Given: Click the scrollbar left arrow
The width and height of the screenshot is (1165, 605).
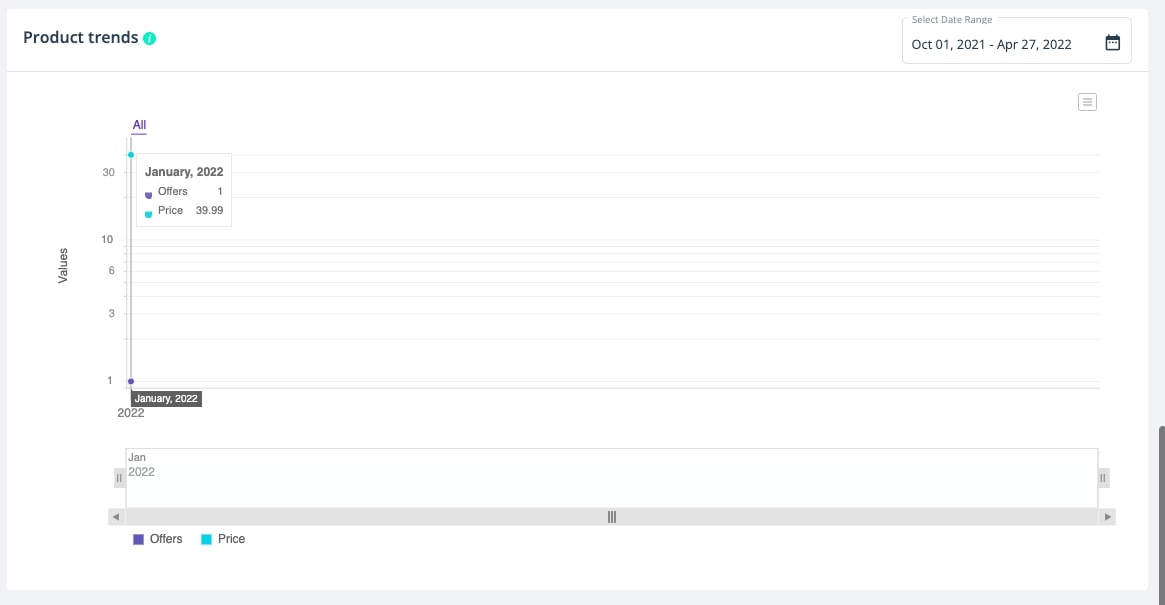Looking at the screenshot, I should [116, 517].
